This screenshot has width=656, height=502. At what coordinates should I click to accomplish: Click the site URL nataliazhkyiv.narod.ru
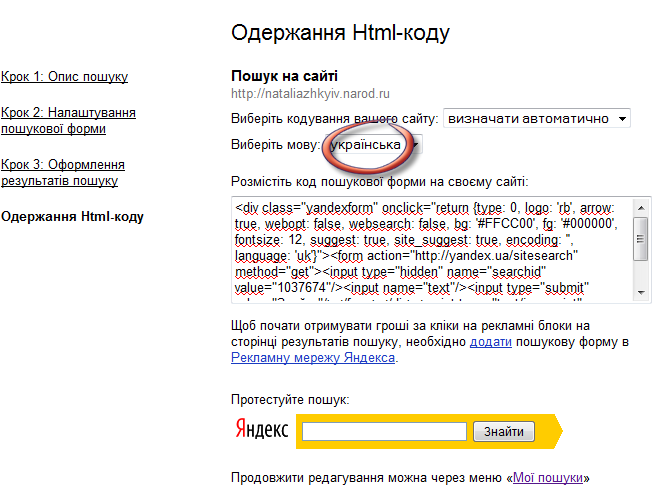pyautogui.click(x=310, y=94)
